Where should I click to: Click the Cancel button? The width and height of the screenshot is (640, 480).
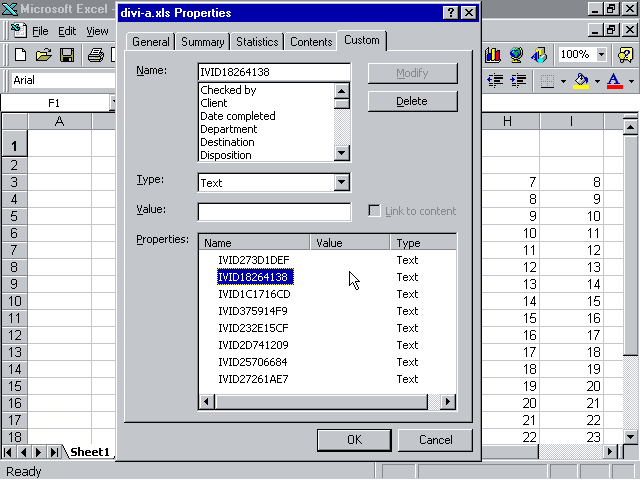pos(435,440)
